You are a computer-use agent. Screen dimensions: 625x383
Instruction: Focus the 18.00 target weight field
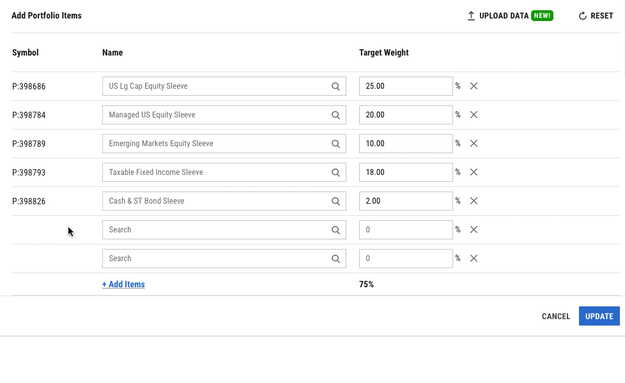[x=406, y=172]
